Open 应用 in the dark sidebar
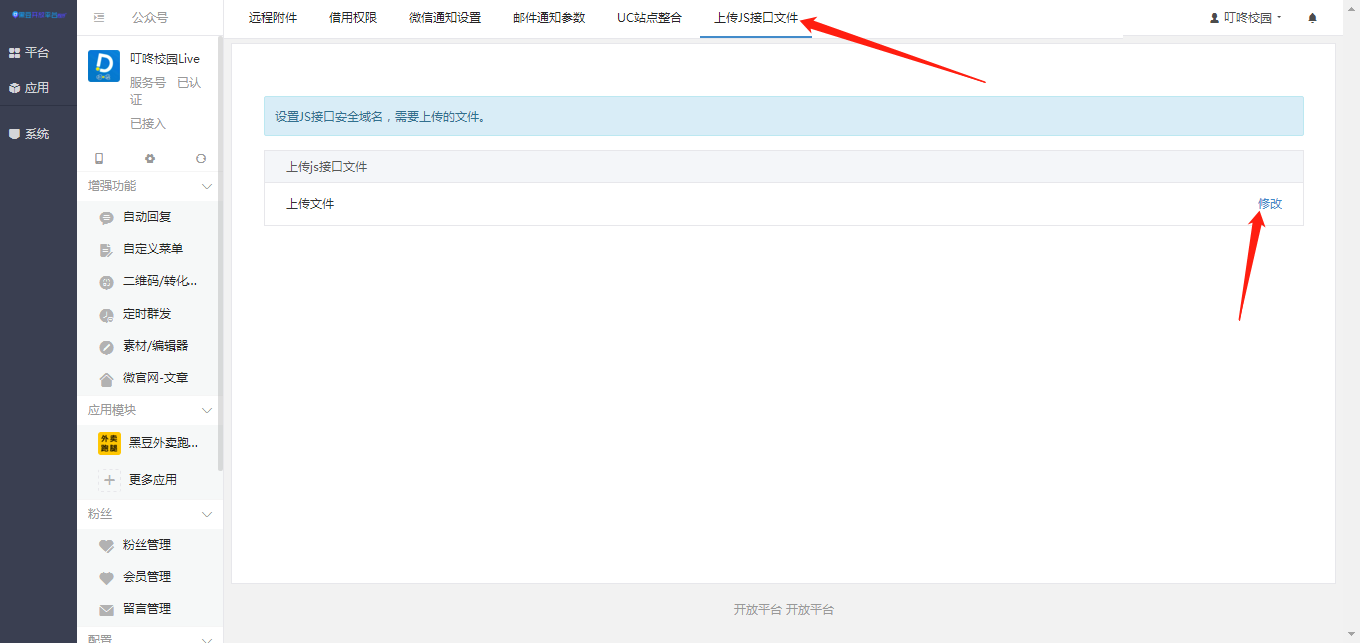This screenshot has width=1360, height=643. click(x=29, y=88)
